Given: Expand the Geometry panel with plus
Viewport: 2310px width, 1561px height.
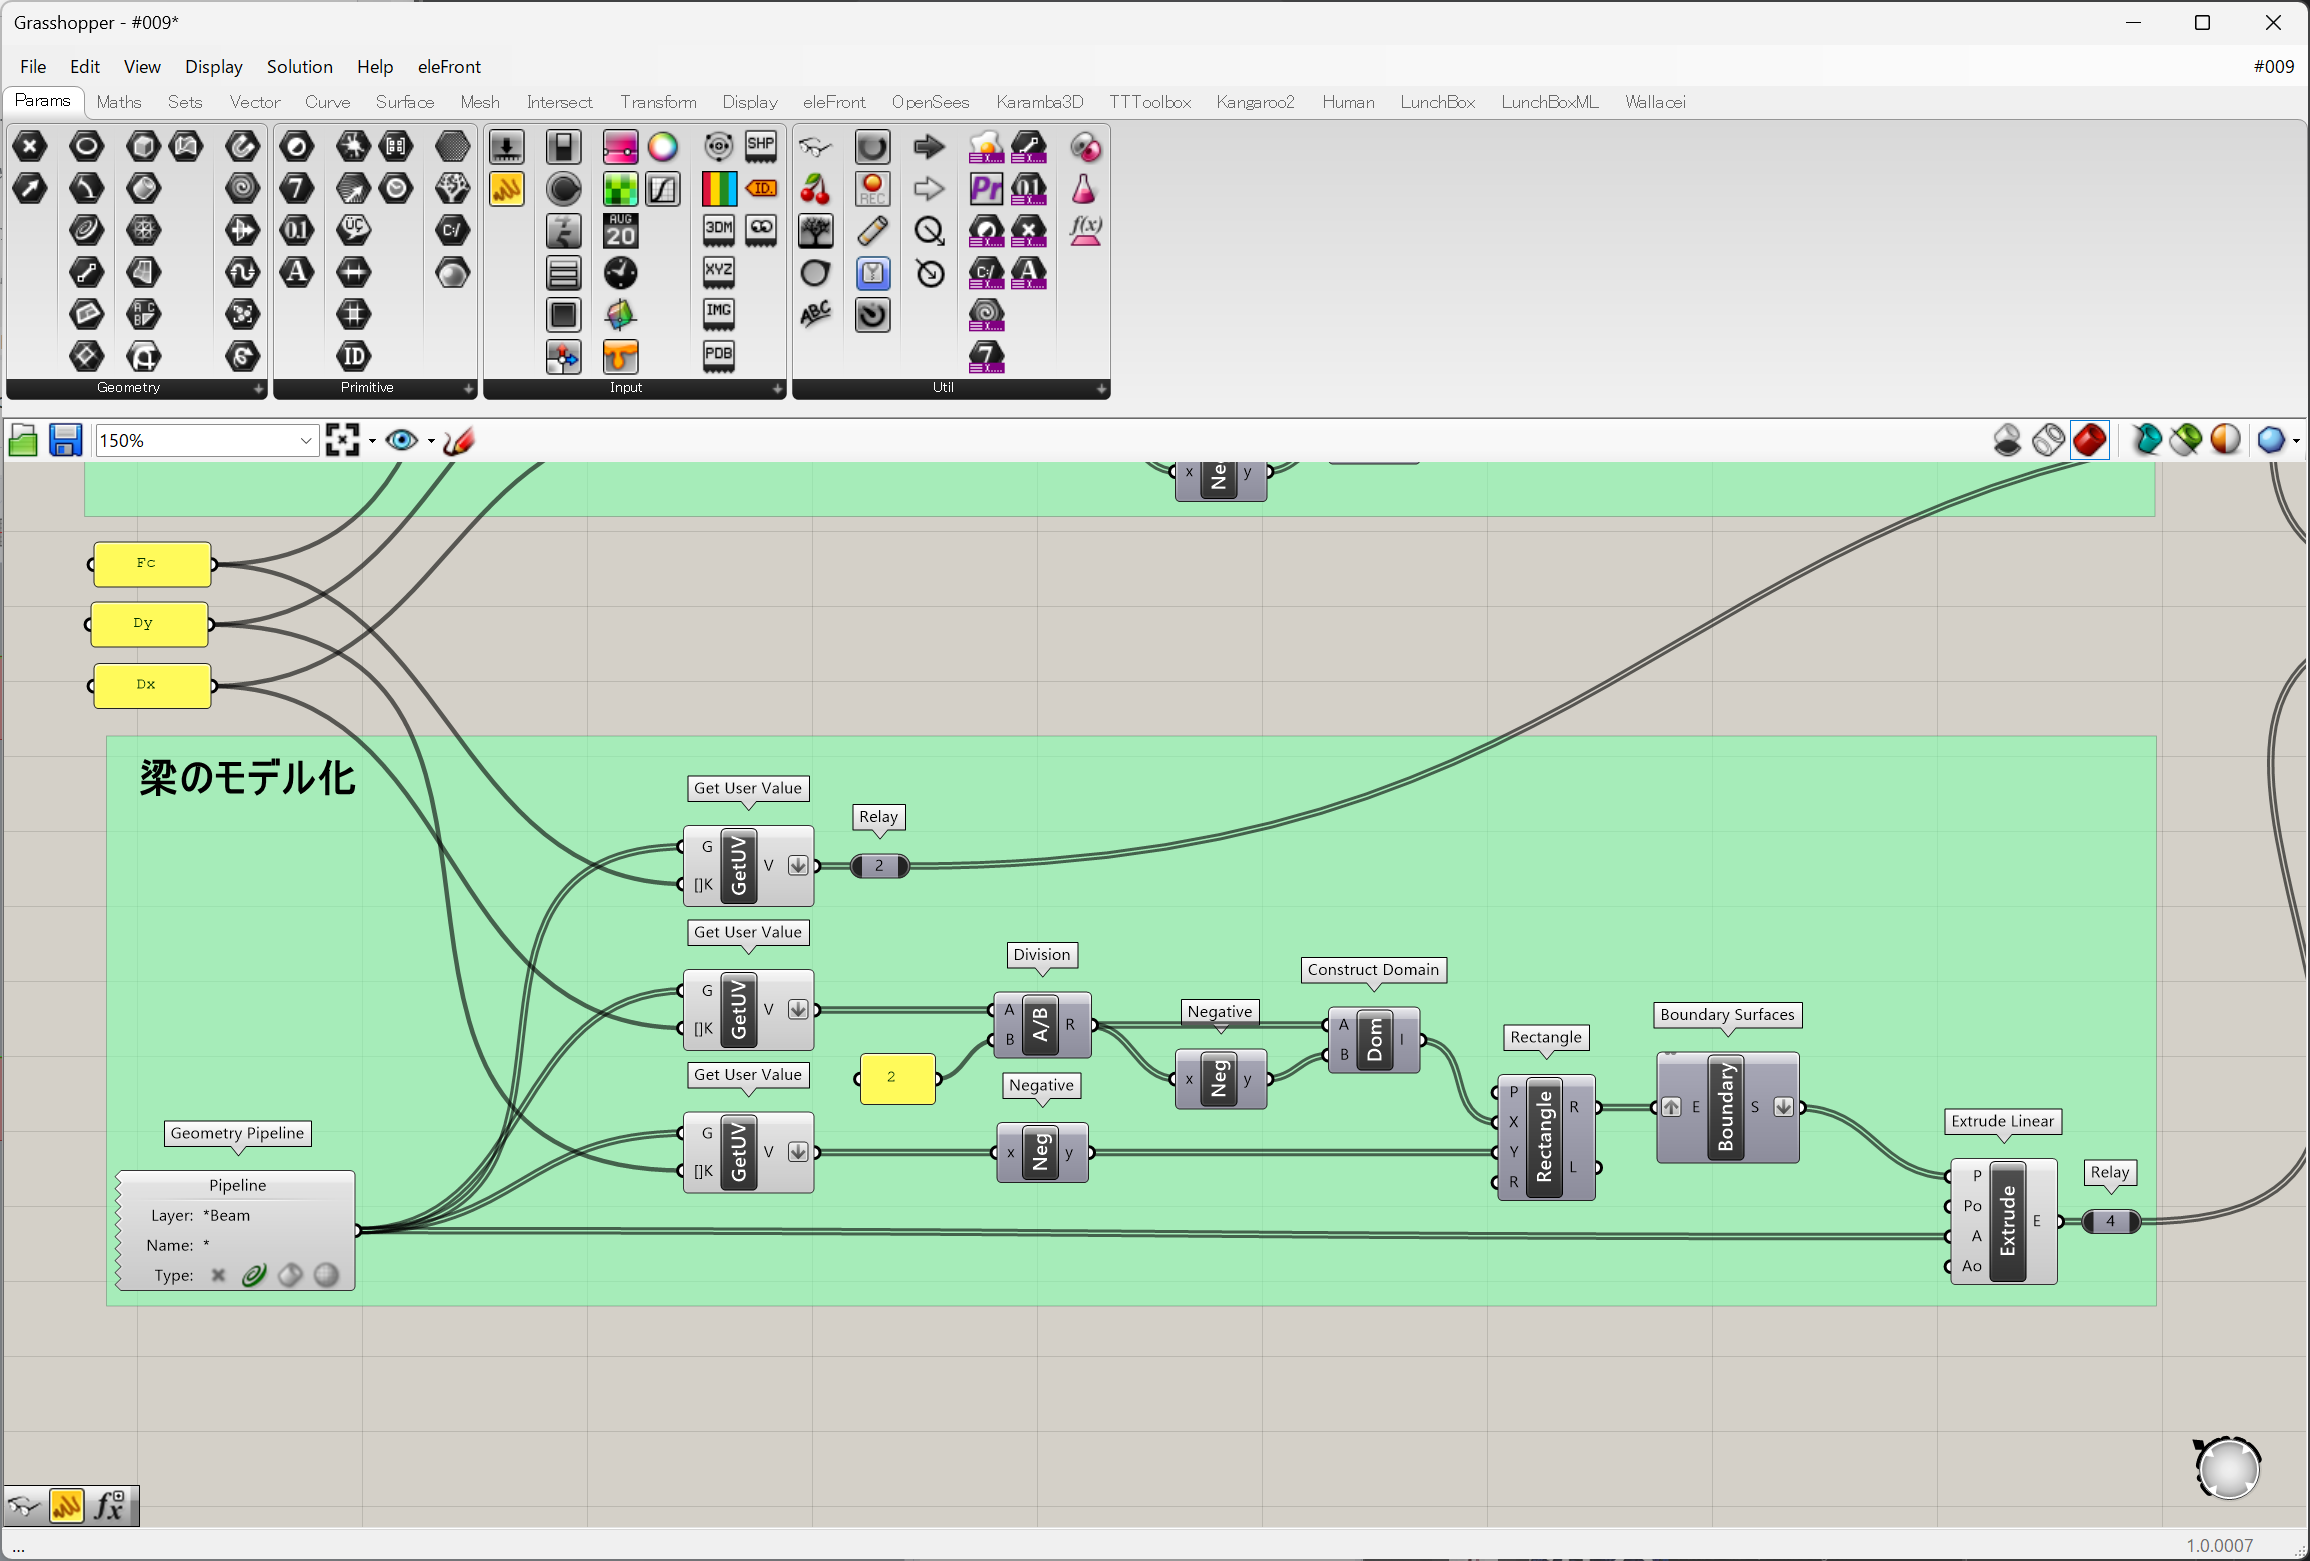Looking at the screenshot, I should (258, 388).
